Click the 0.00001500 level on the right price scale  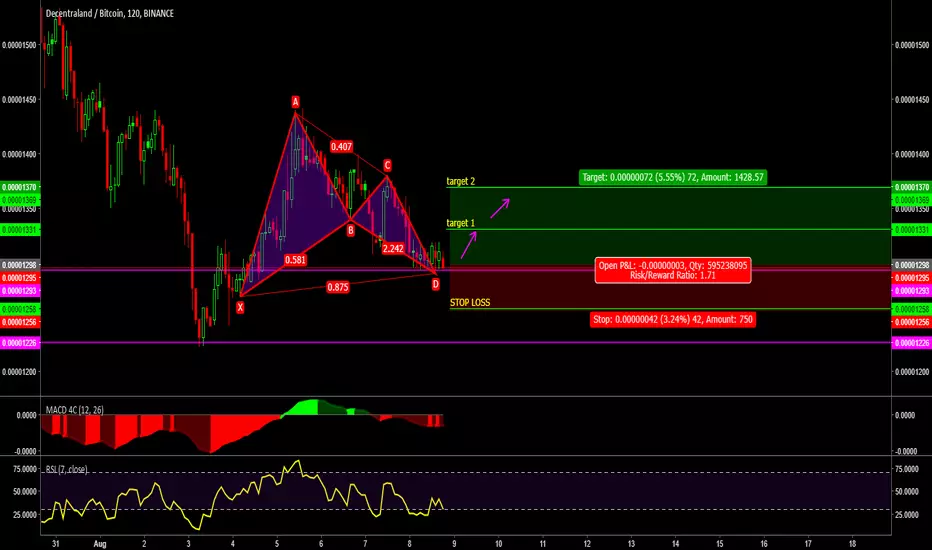point(912,45)
